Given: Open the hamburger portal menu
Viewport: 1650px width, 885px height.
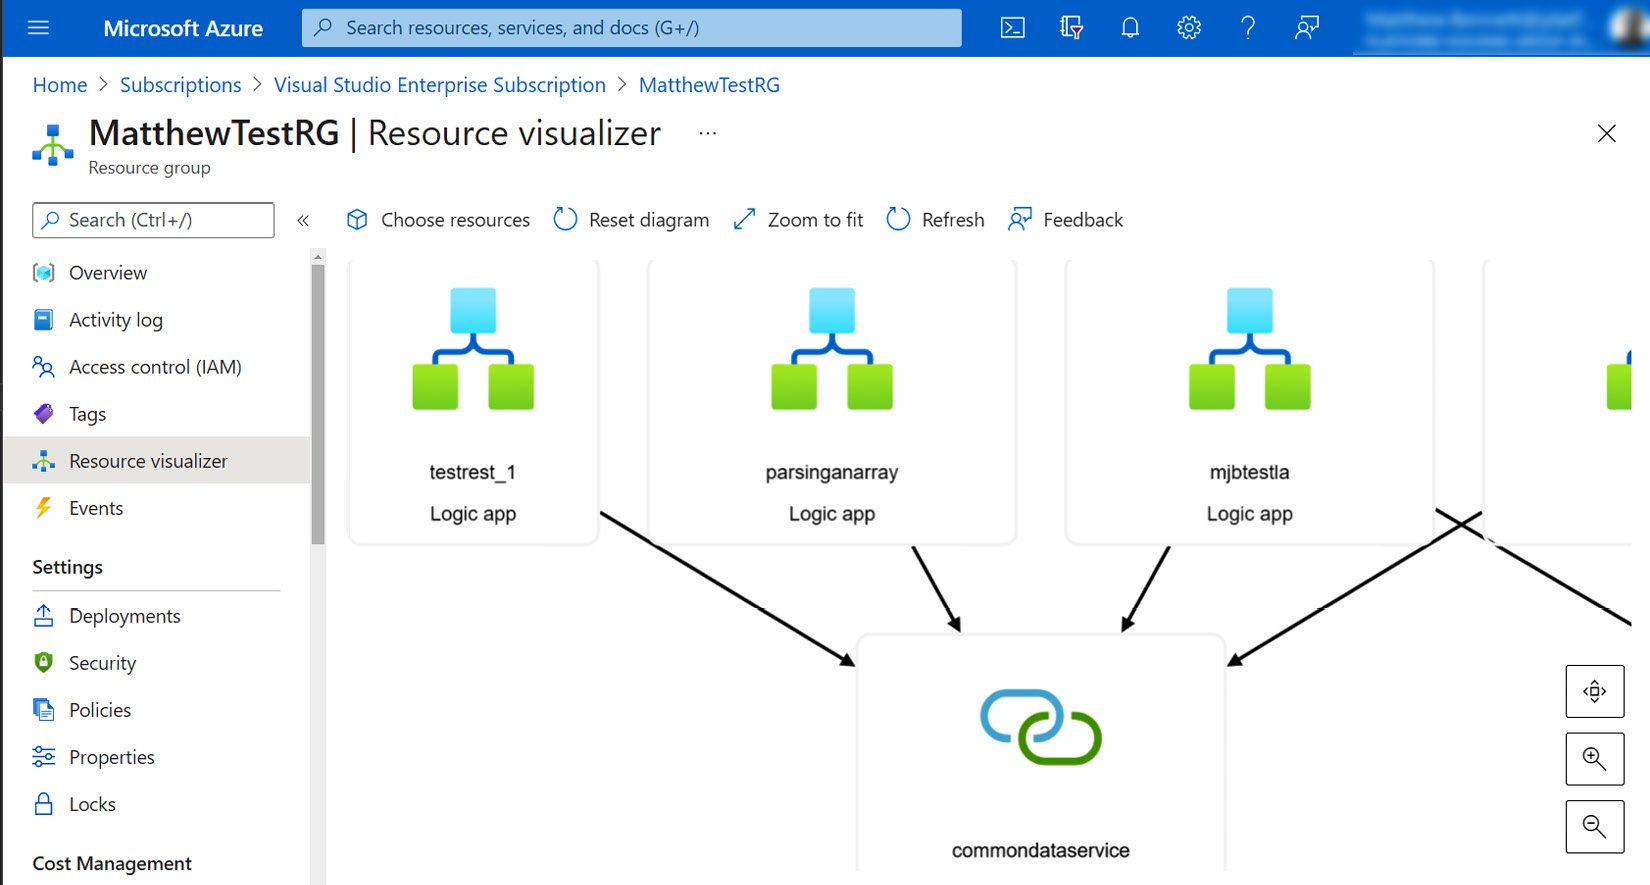Looking at the screenshot, I should pos(38,28).
